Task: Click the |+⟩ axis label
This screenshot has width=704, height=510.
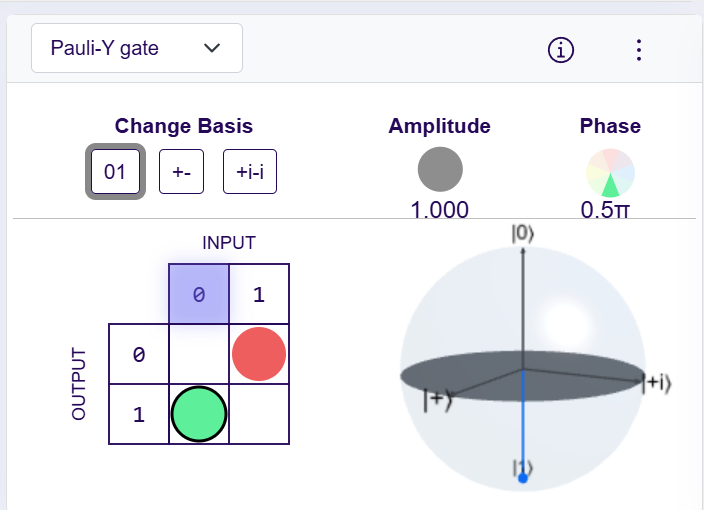Action: 438,400
